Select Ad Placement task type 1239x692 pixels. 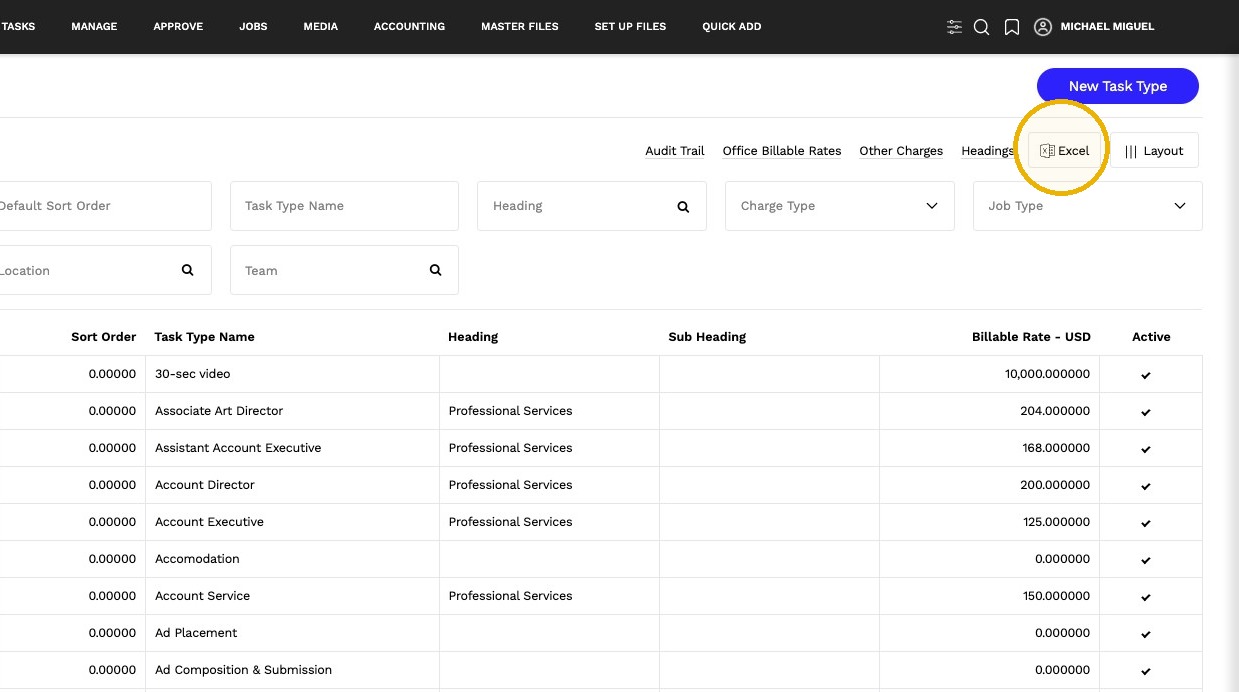pos(196,633)
